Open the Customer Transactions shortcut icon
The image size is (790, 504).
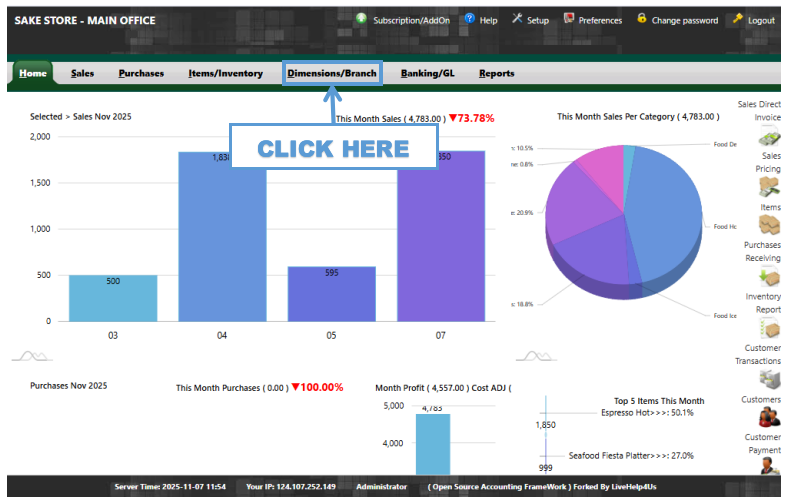click(768, 379)
